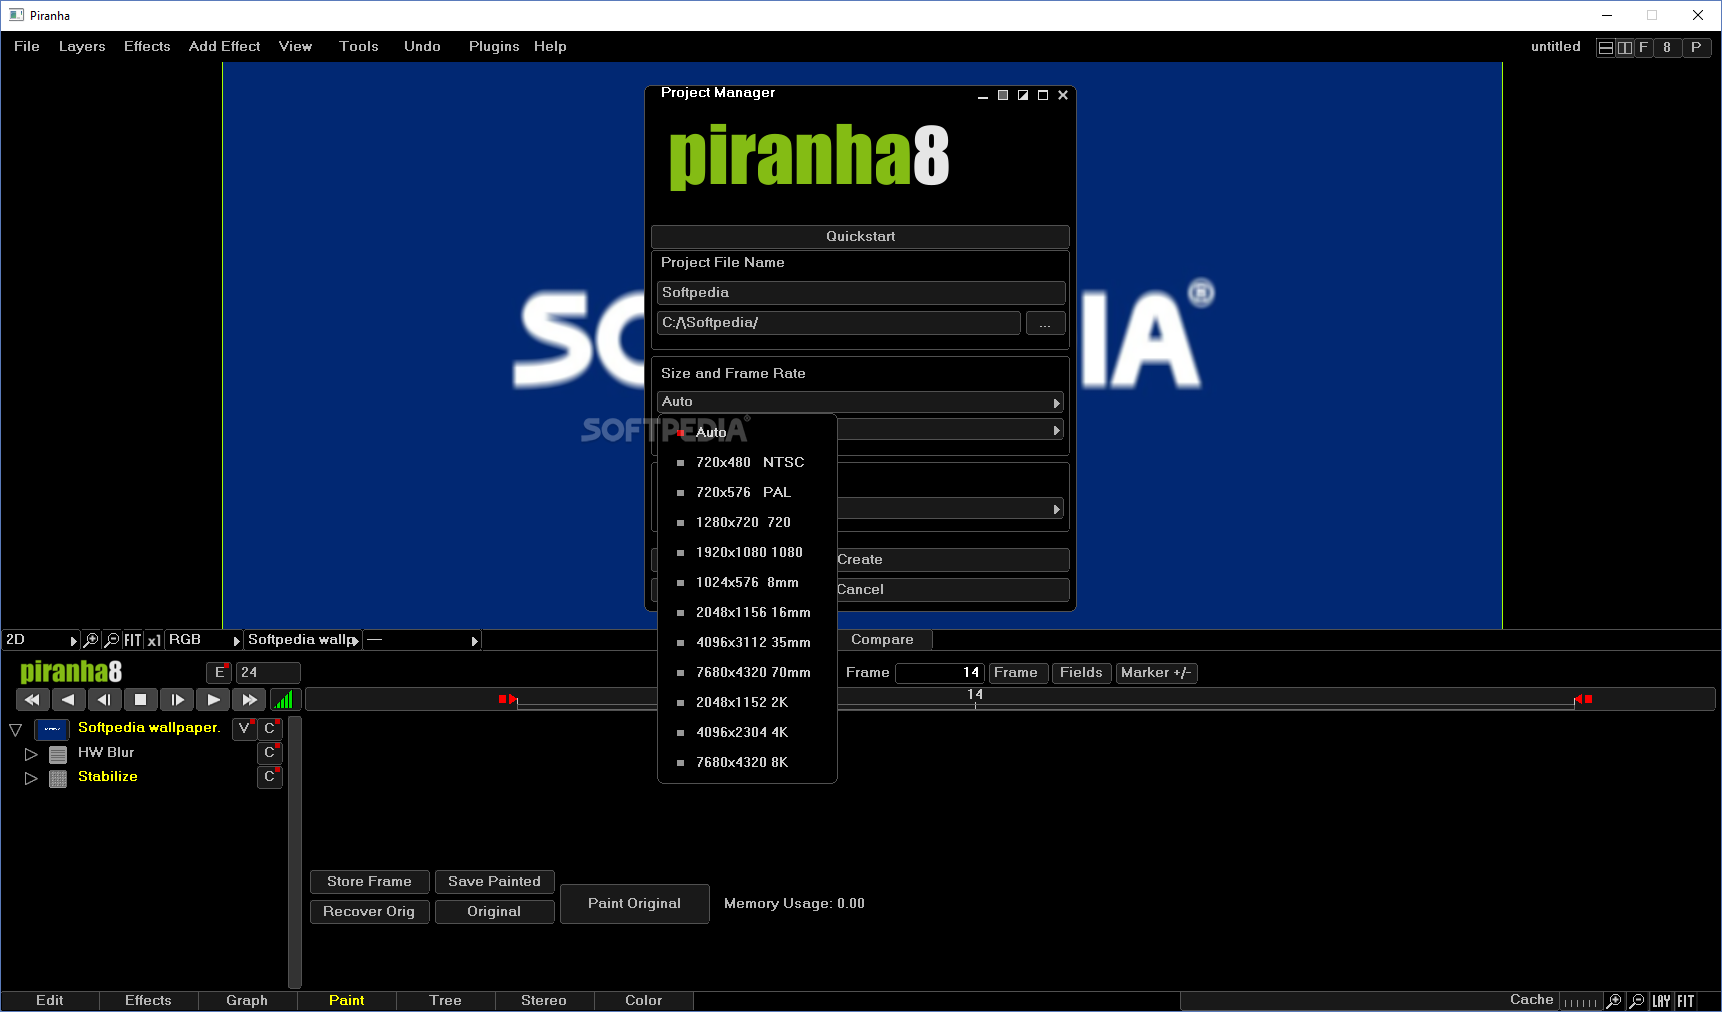1722x1012 pixels.
Task: Toggle the E button next to frame rate
Action: tap(219, 673)
